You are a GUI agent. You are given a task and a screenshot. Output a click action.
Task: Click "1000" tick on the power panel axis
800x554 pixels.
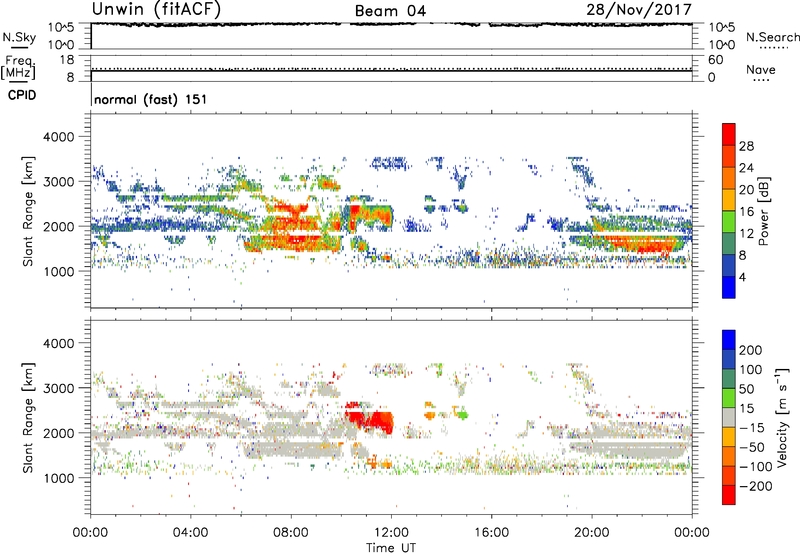click(58, 271)
